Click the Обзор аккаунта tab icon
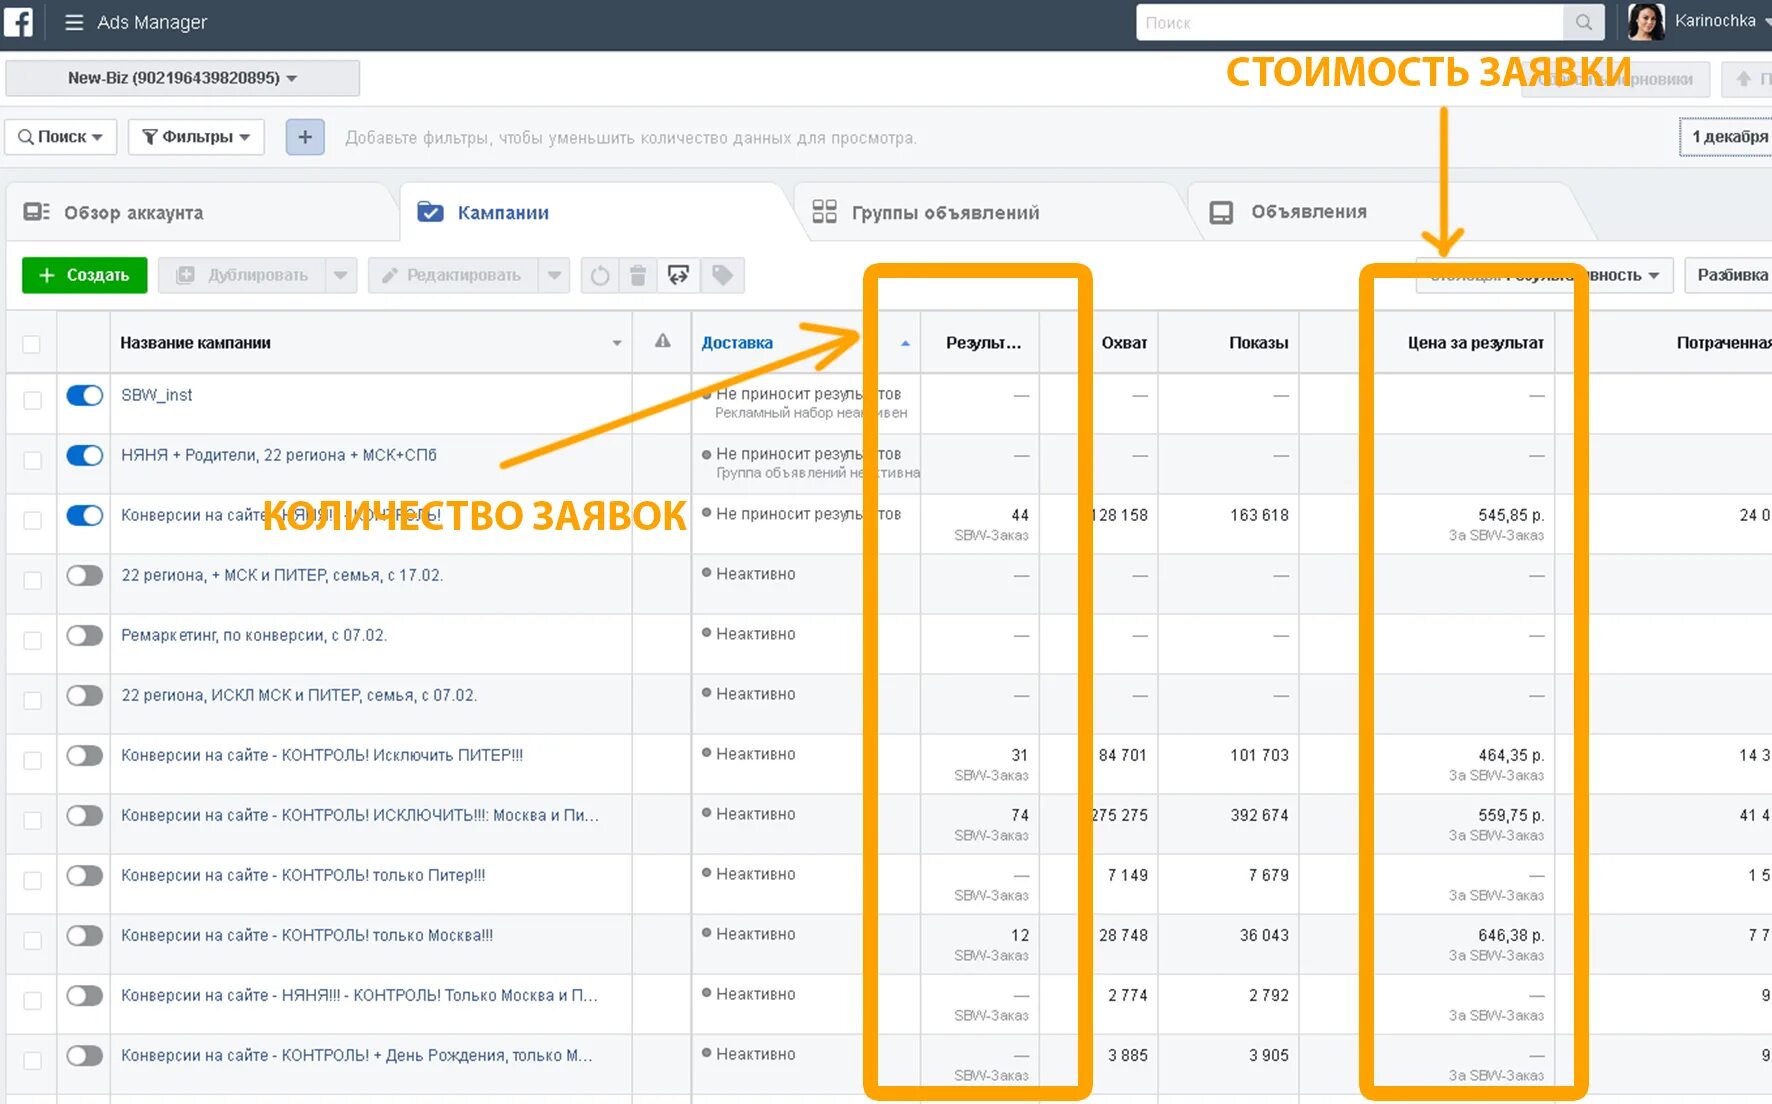The image size is (1772, 1104). (37, 212)
